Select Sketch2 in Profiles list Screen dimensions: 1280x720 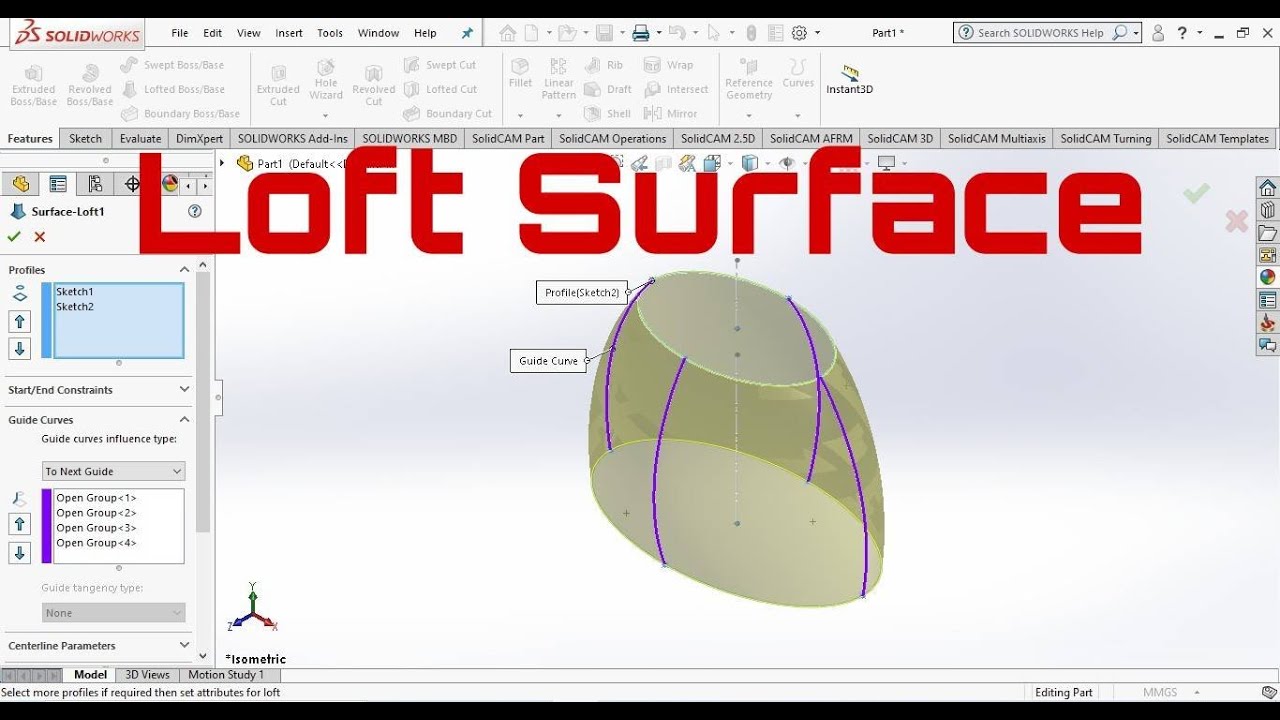pos(75,307)
